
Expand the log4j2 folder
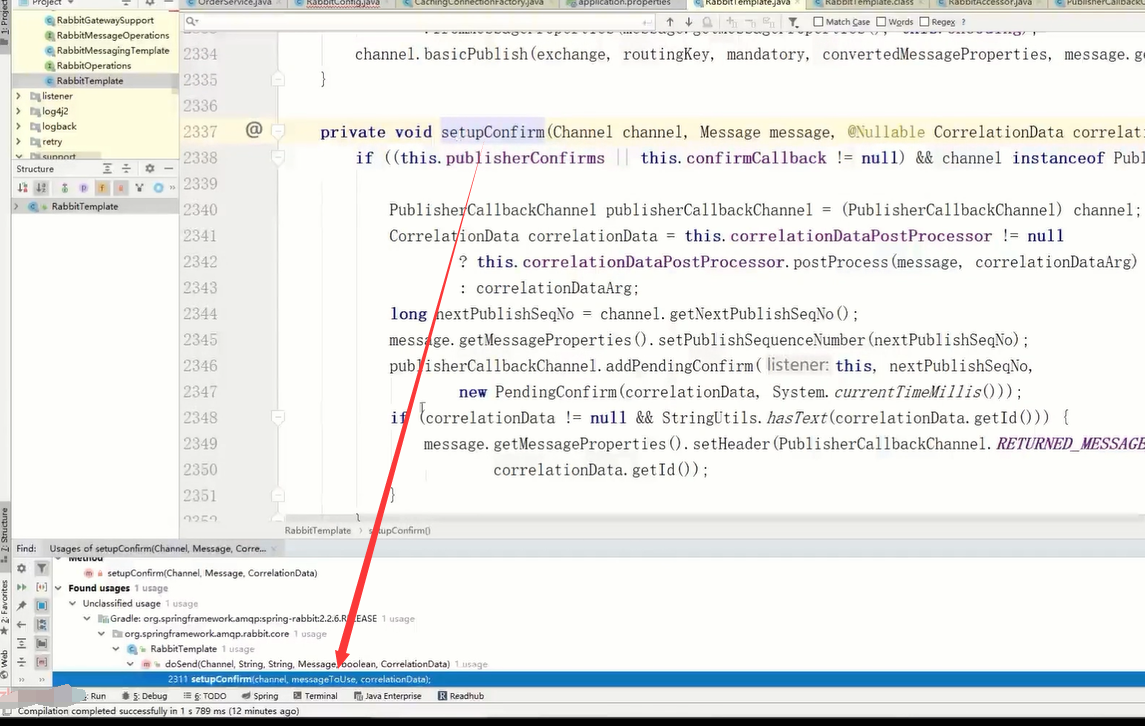tap(18, 111)
